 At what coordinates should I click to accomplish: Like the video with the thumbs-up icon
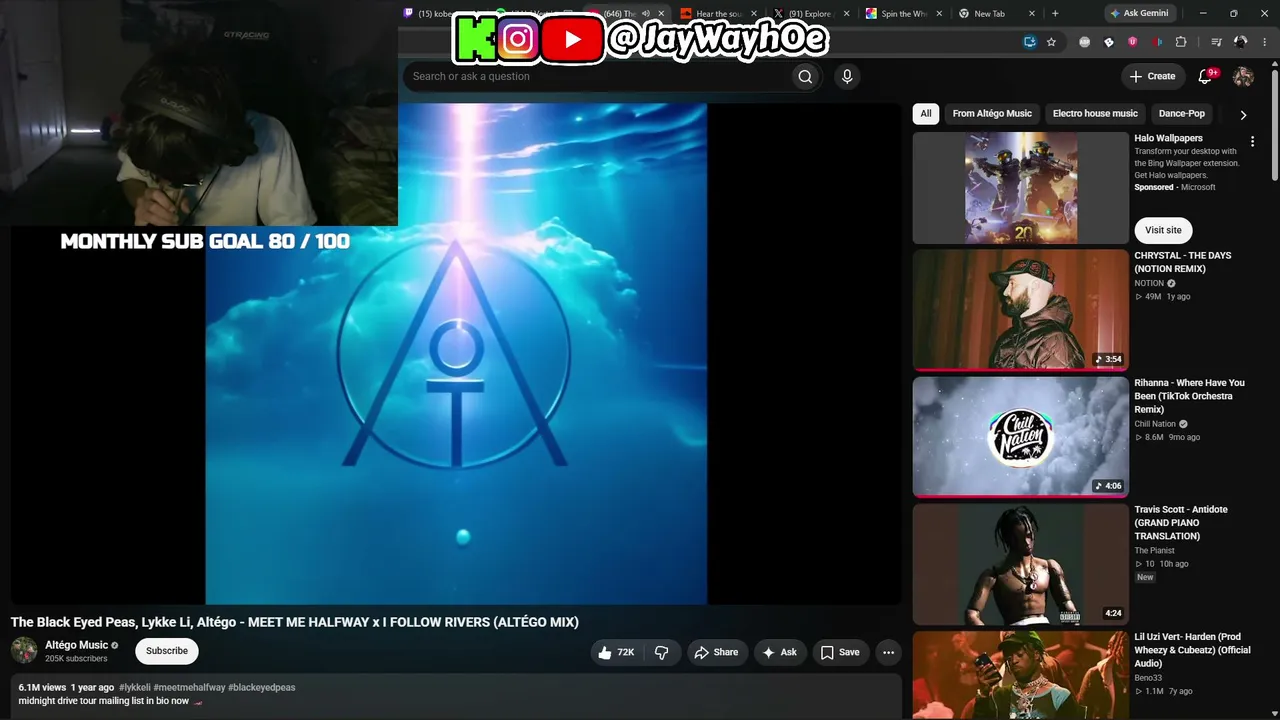(x=604, y=652)
